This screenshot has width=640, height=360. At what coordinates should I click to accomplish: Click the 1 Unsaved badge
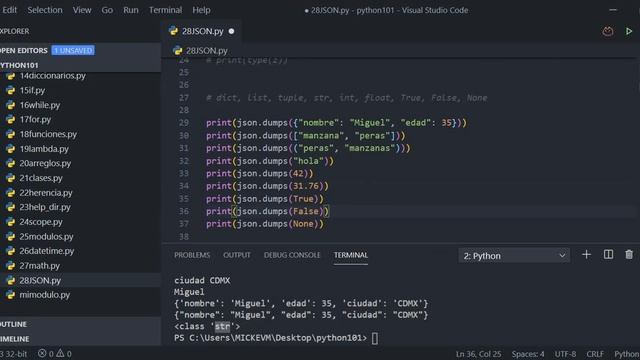pyautogui.click(x=73, y=51)
